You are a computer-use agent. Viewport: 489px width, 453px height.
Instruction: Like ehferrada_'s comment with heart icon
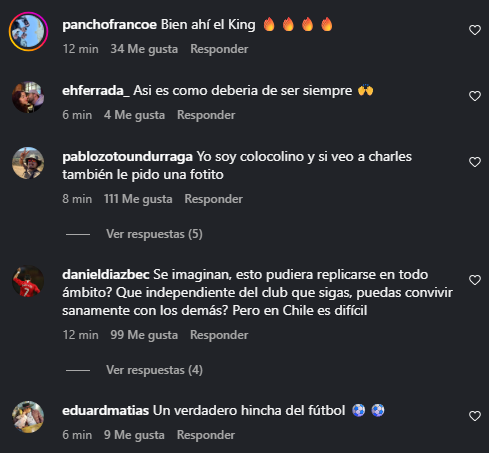coord(475,96)
